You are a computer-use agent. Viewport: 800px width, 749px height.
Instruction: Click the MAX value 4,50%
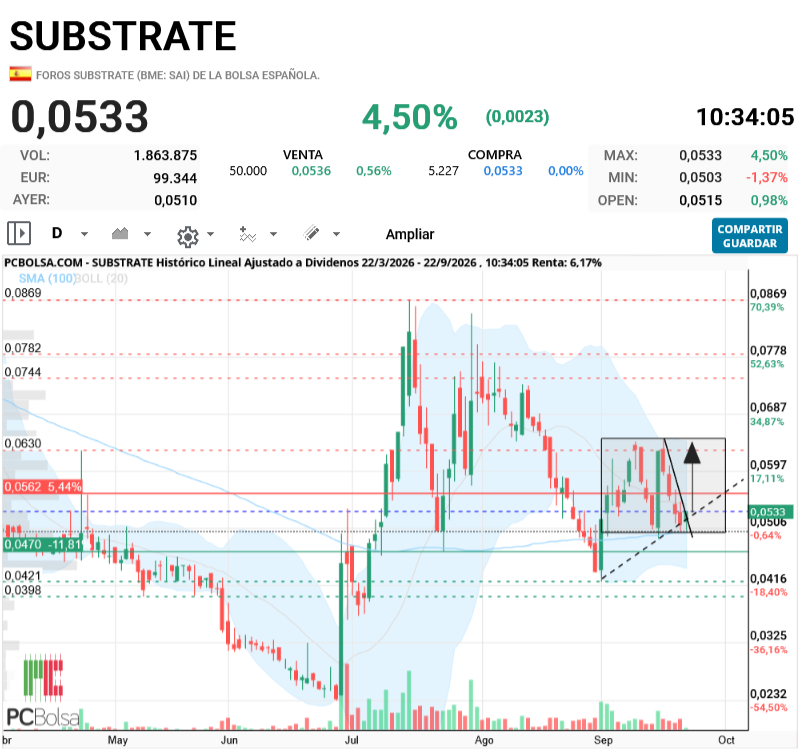tap(769, 155)
